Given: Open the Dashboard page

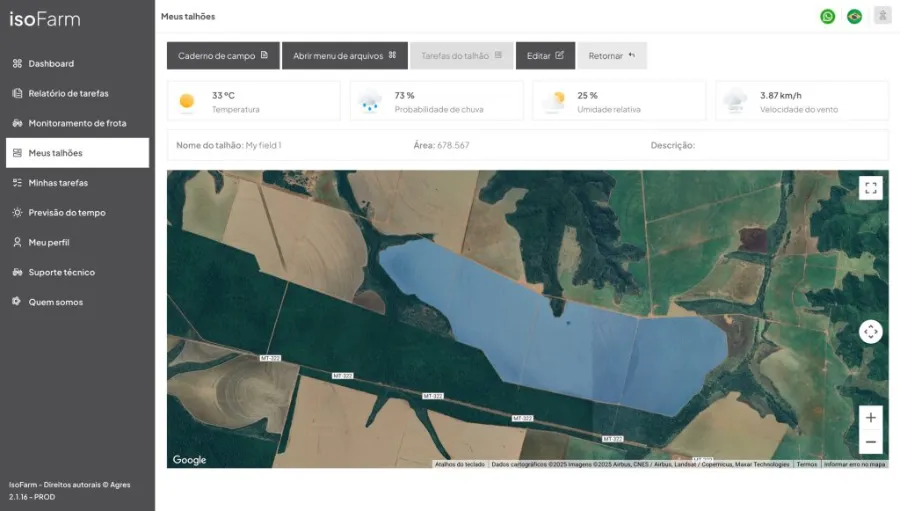Looking at the screenshot, I should [77, 64].
